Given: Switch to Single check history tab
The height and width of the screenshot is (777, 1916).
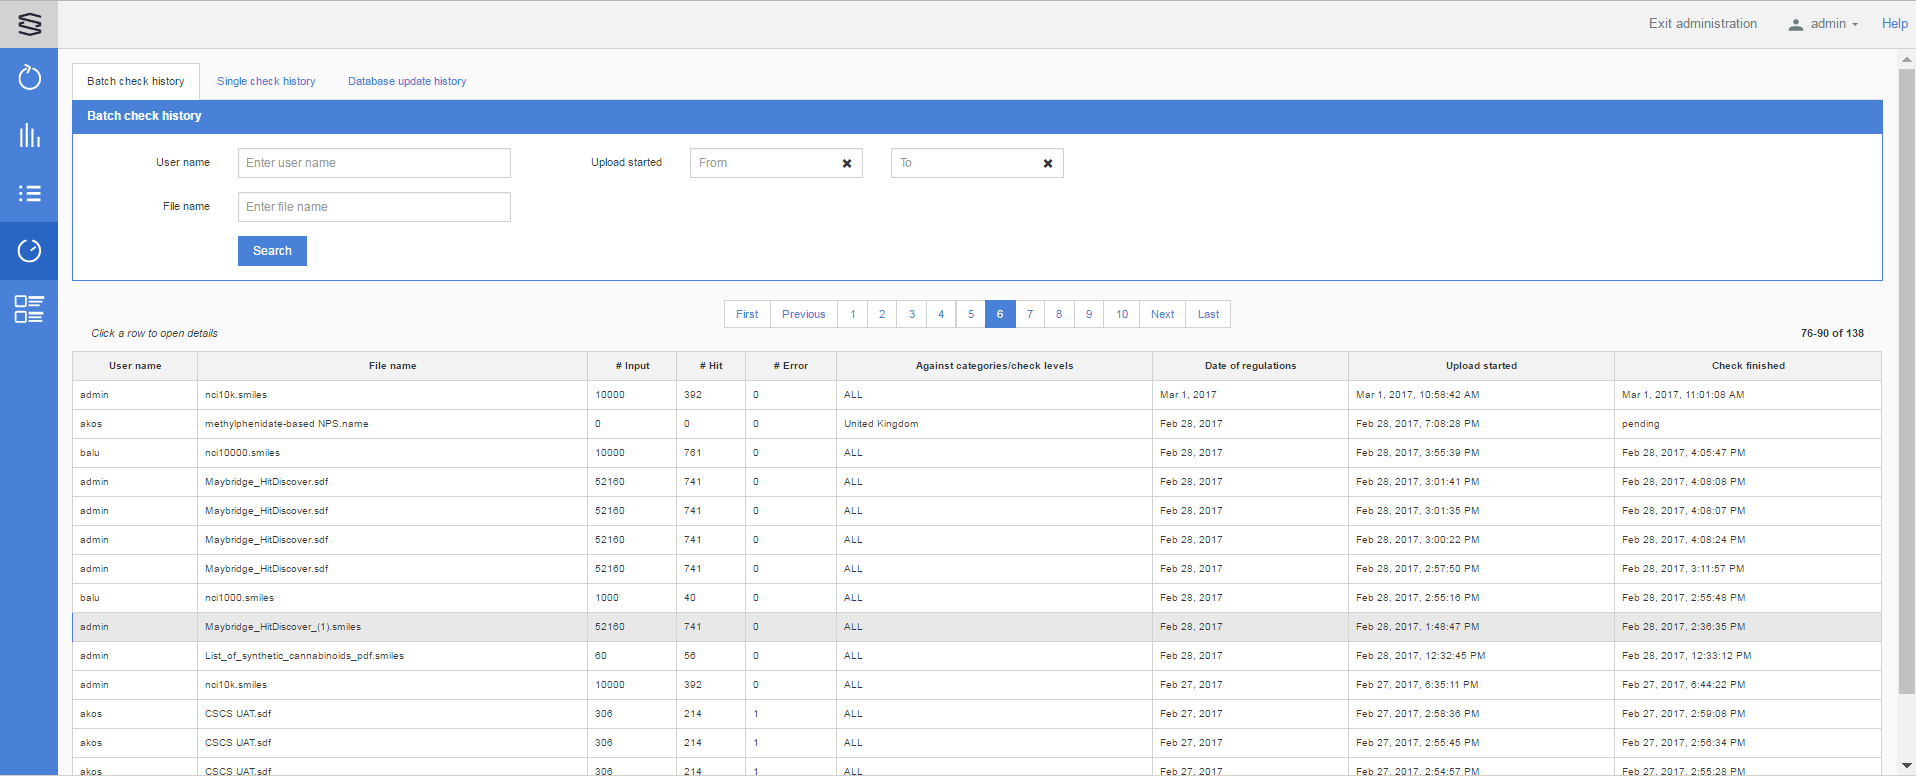Looking at the screenshot, I should pyautogui.click(x=266, y=81).
